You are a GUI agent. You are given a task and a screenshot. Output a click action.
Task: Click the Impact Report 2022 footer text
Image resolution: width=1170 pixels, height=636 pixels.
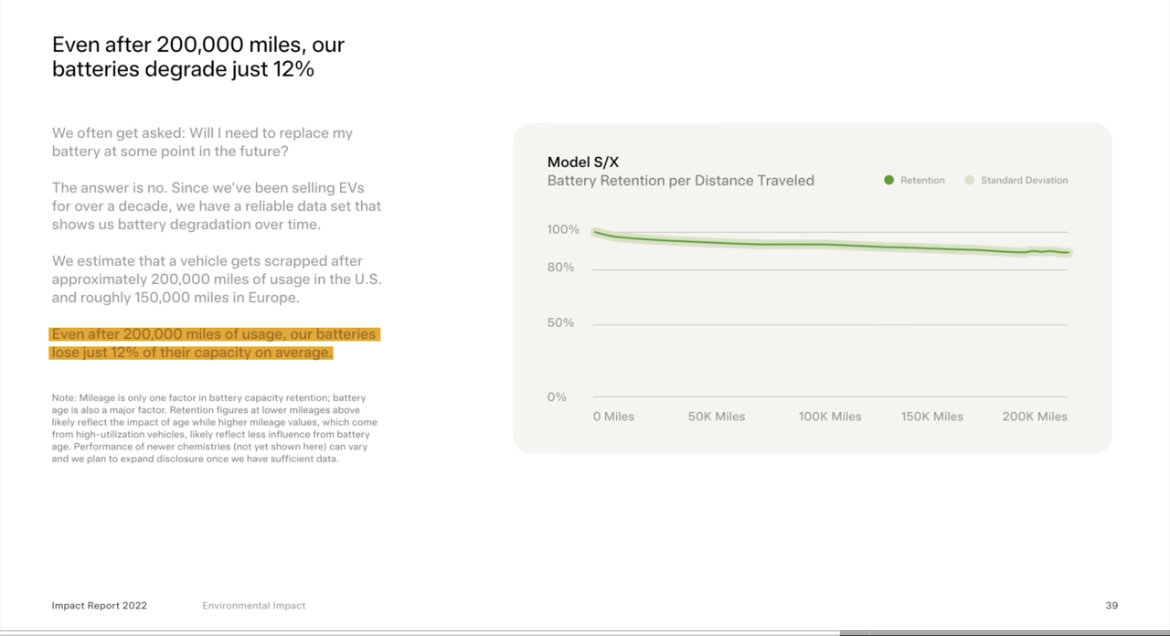pos(99,605)
